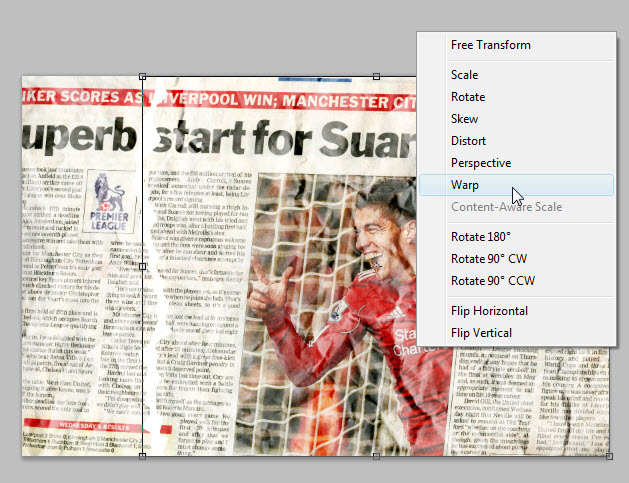Image resolution: width=629 pixels, height=483 pixels.
Task: Select Rotate 90° CW
Action: 516,259
